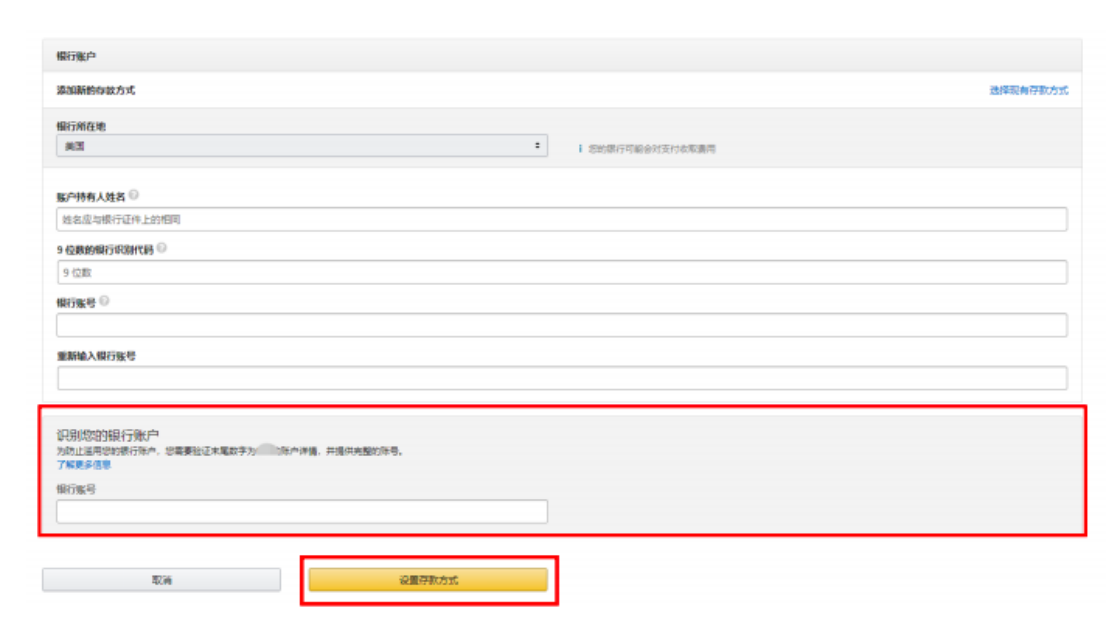Viewport: 1107px width, 619px height.
Task: Open 选择现有存款方式 link
Action: pyautogui.click(x=1028, y=90)
